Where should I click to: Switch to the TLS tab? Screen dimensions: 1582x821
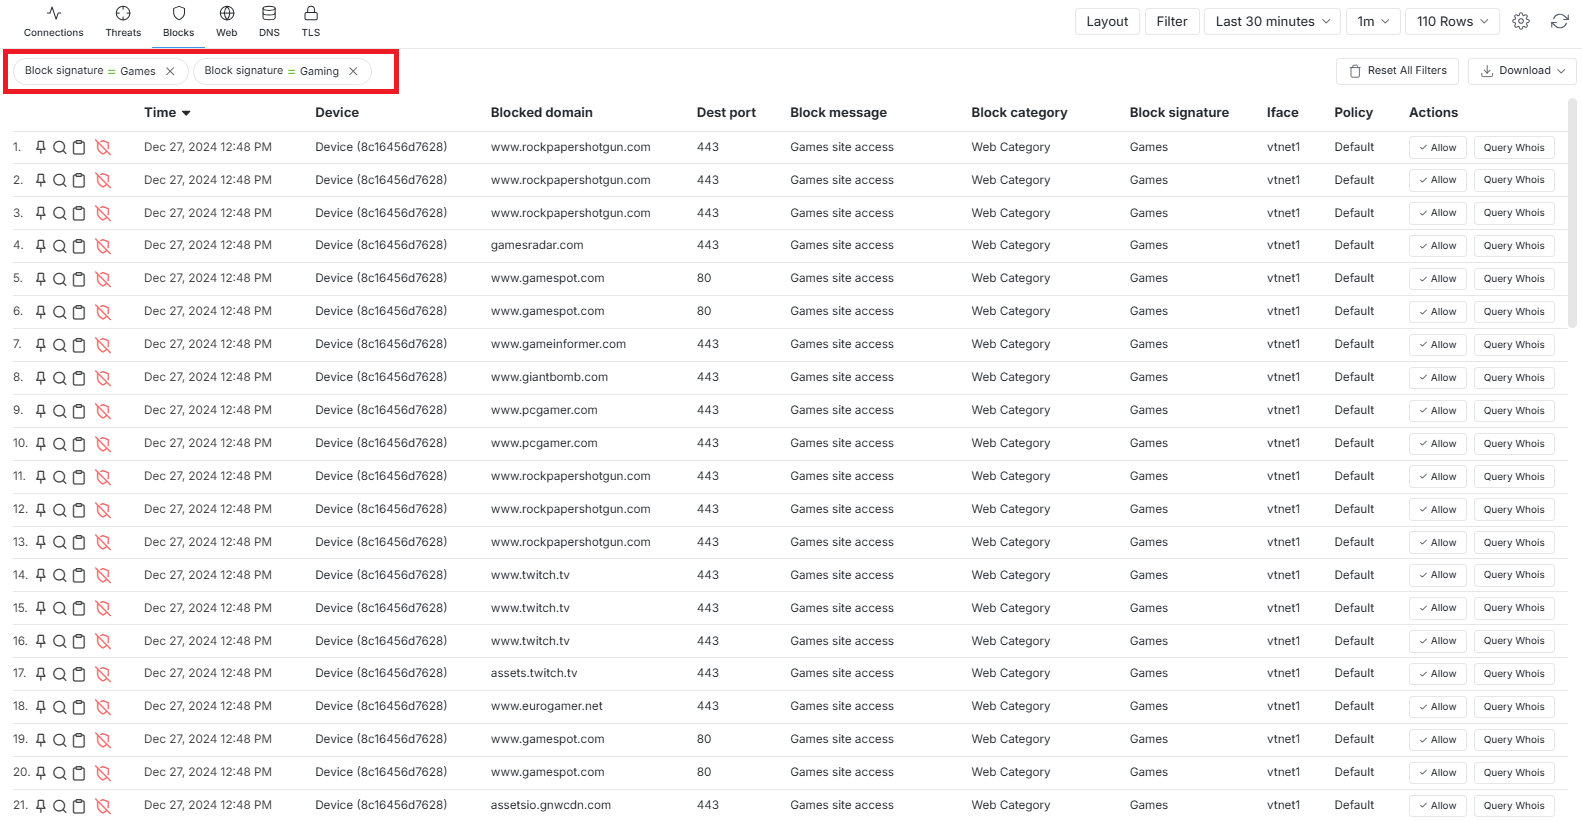[x=311, y=21]
